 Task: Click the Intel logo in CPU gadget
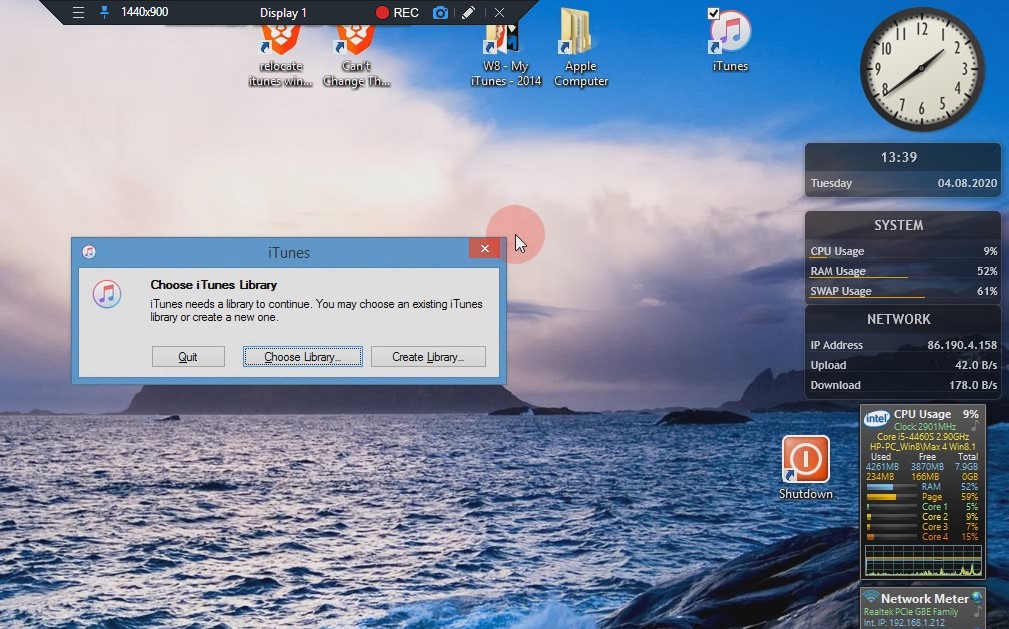[876, 418]
